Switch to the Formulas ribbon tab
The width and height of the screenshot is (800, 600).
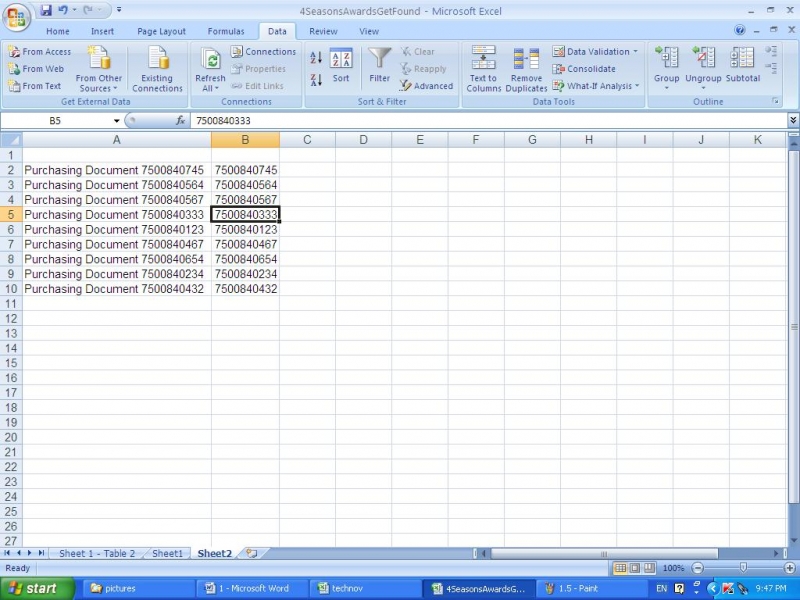(x=226, y=31)
